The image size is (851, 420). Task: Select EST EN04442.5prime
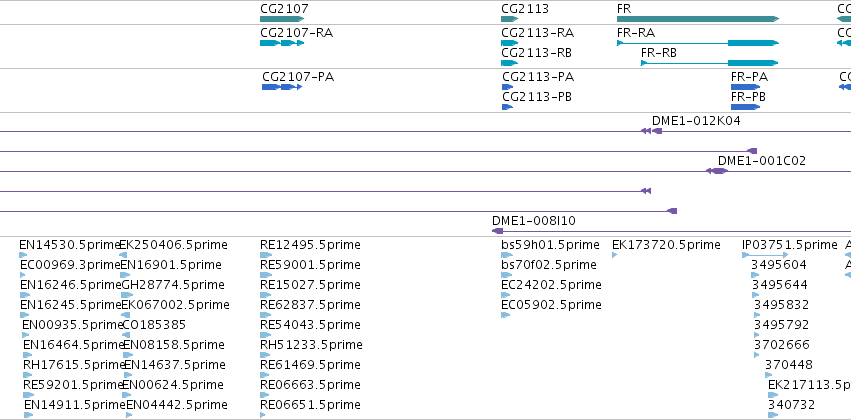[177, 406]
